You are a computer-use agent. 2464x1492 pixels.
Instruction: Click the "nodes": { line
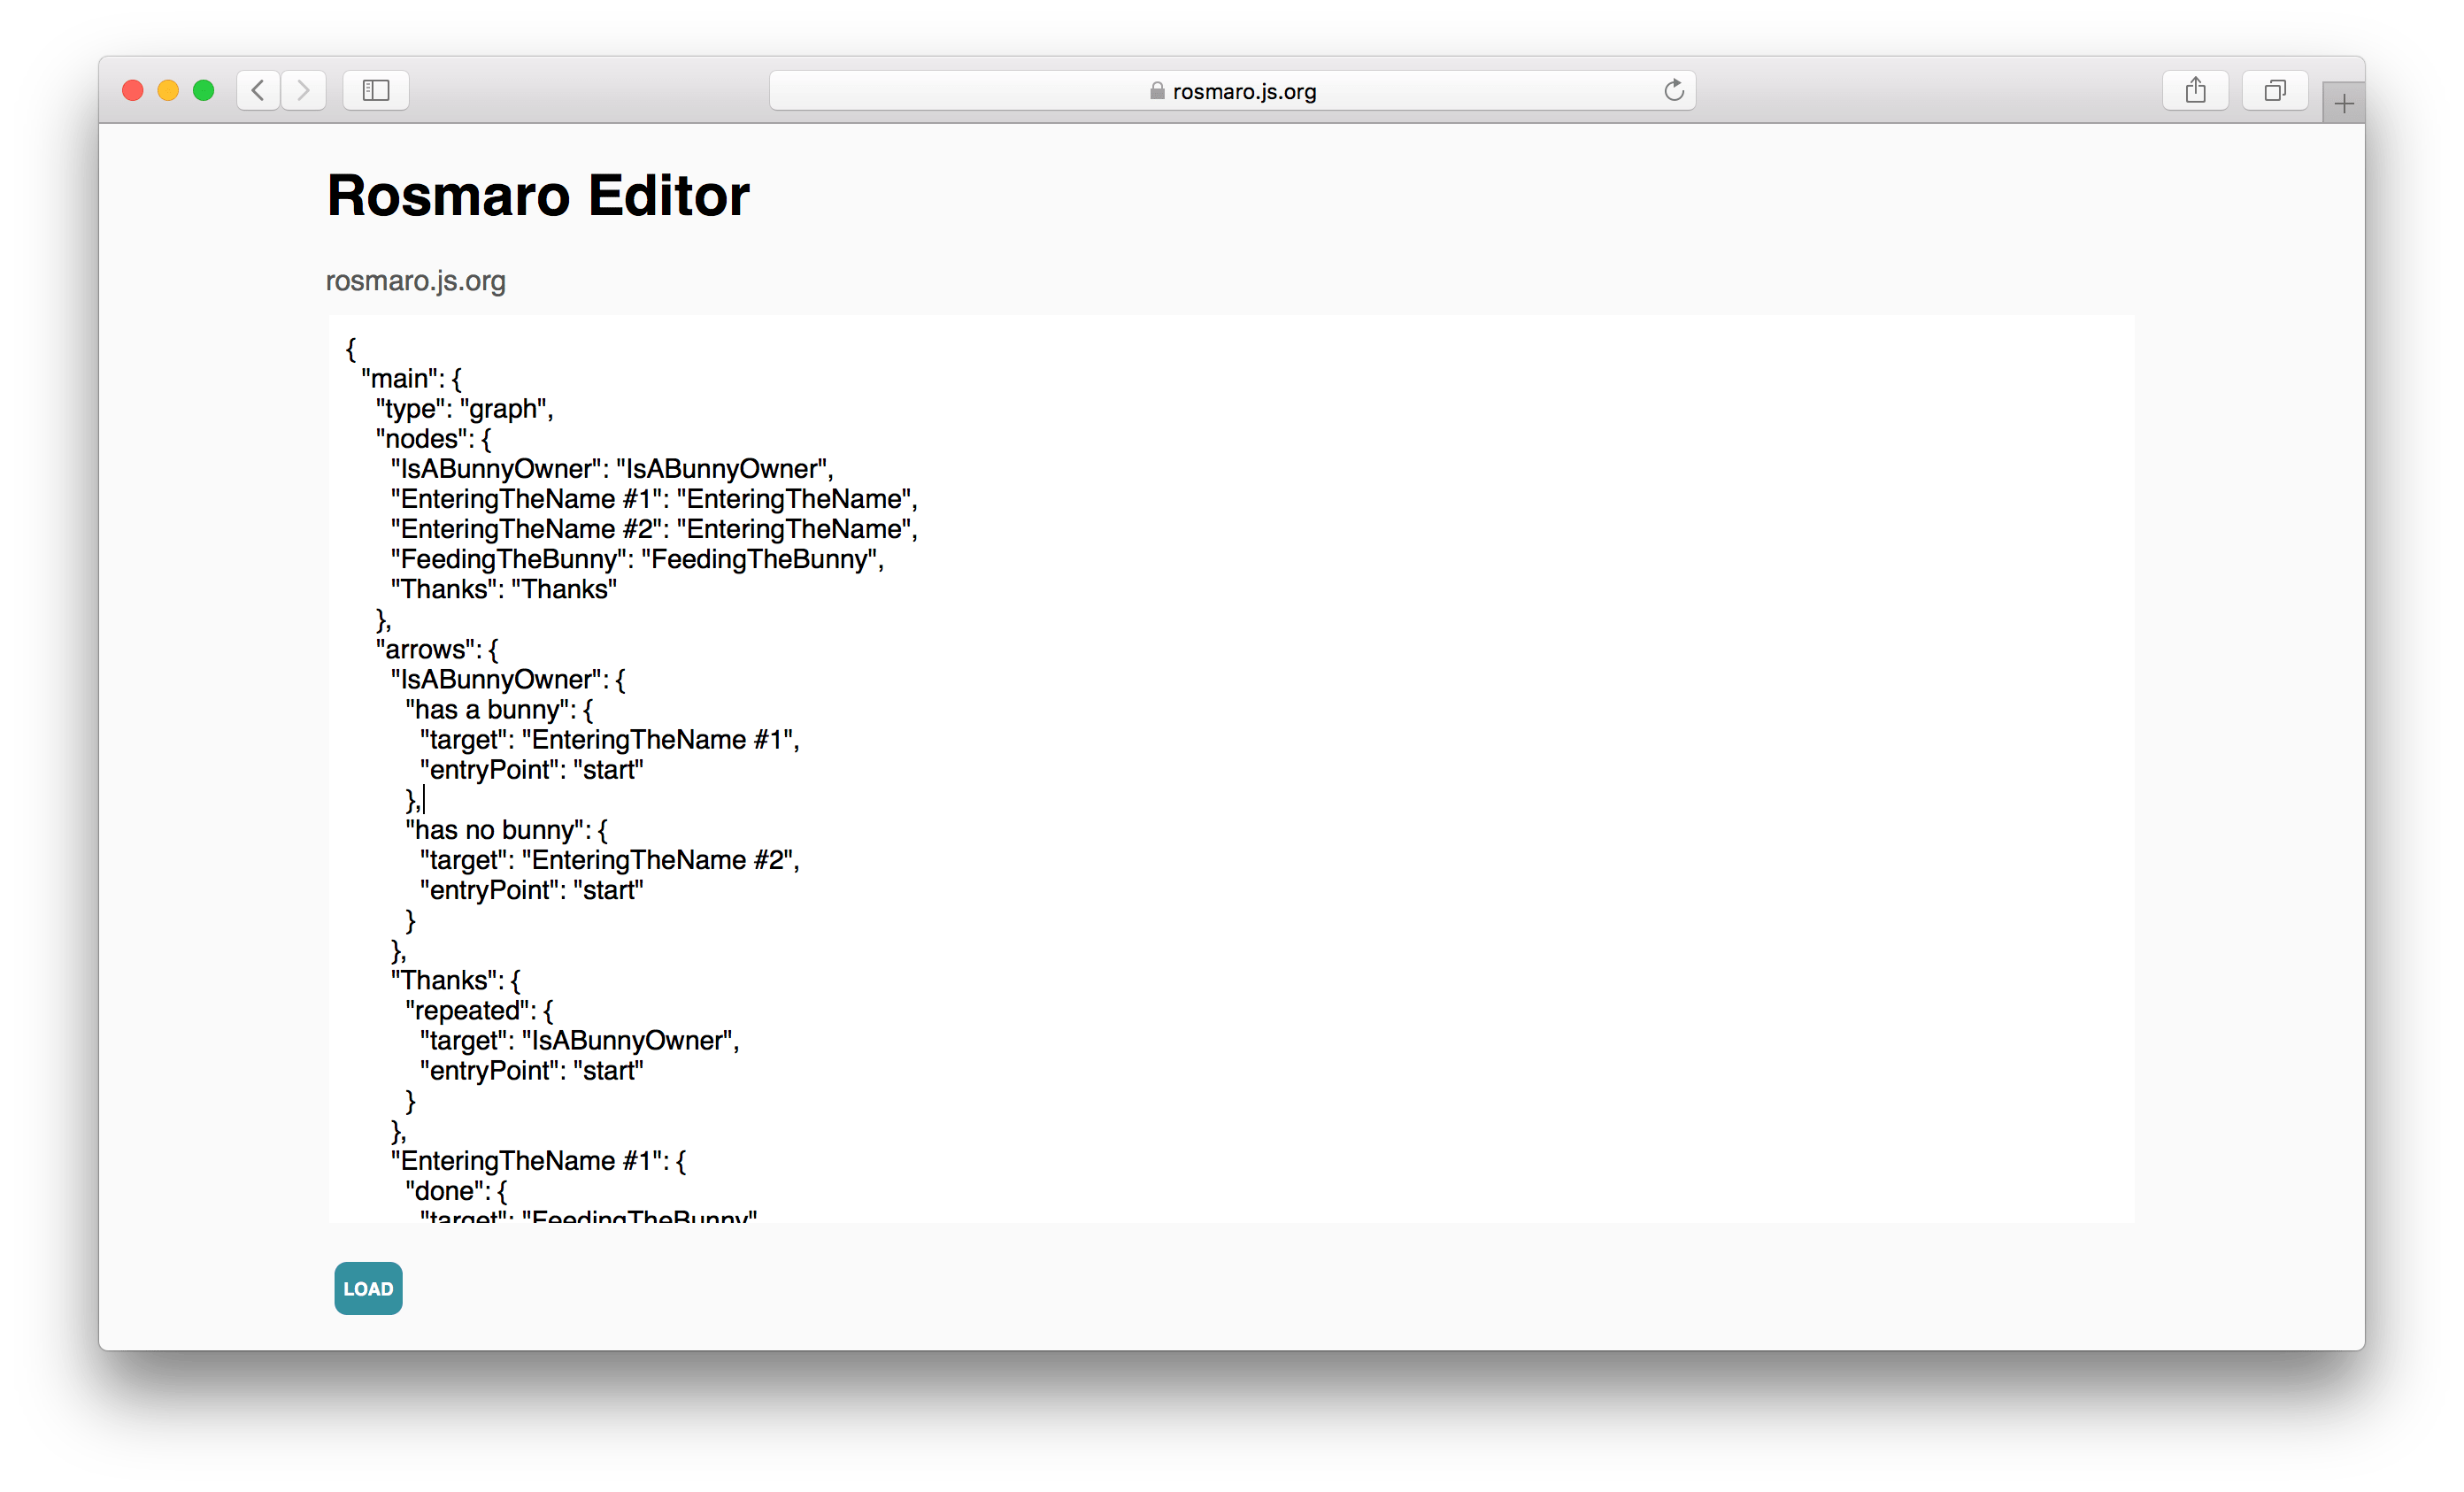(x=433, y=439)
